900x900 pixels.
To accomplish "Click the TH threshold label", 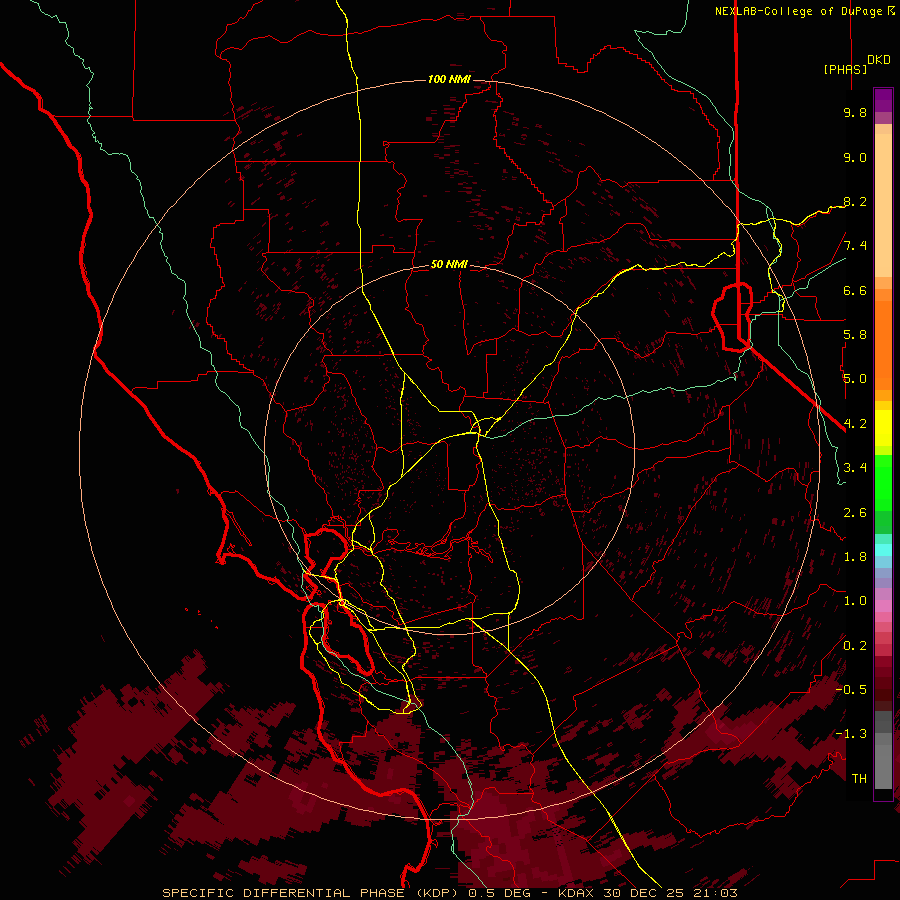I will 859,779.
